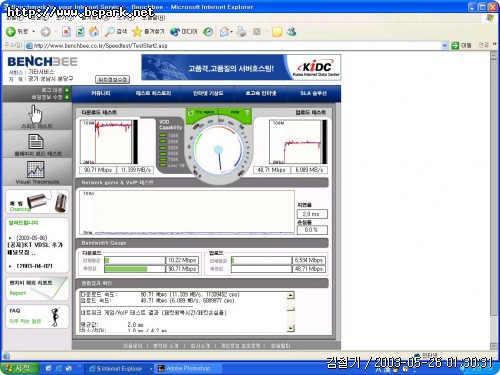Switch to Adobe Photoshop taskbar button
Image resolution: width=500 pixels, height=375 pixels.
point(188,368)
